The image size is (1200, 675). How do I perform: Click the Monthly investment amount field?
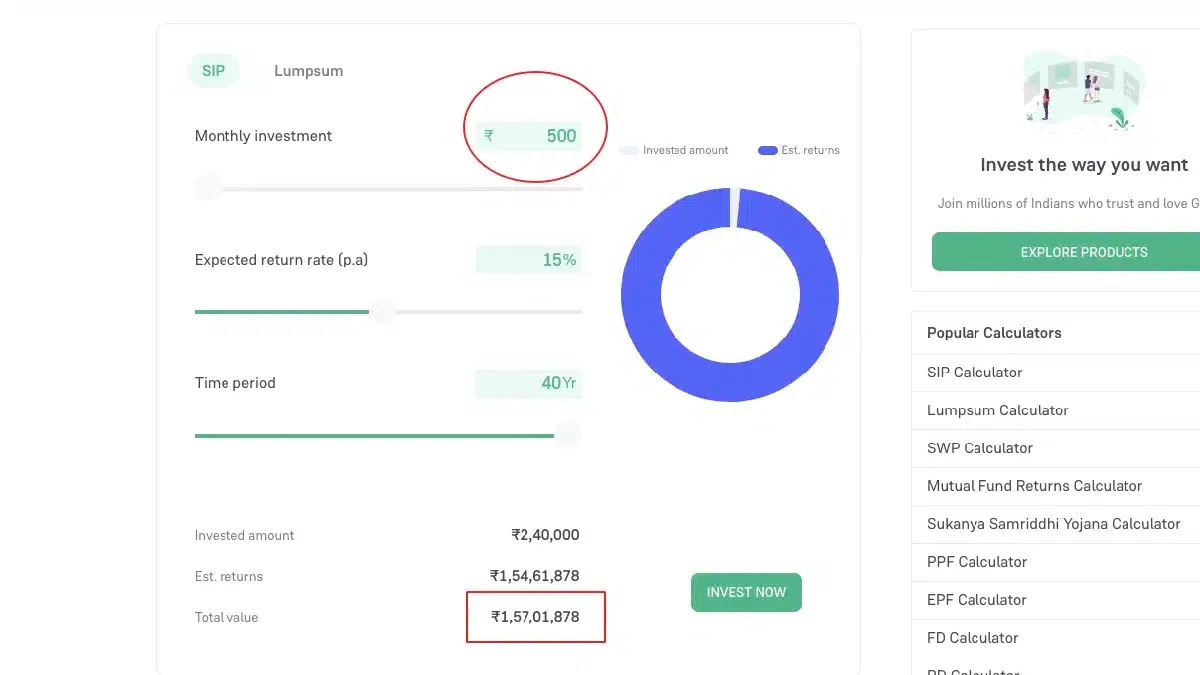tap(540, 136)
